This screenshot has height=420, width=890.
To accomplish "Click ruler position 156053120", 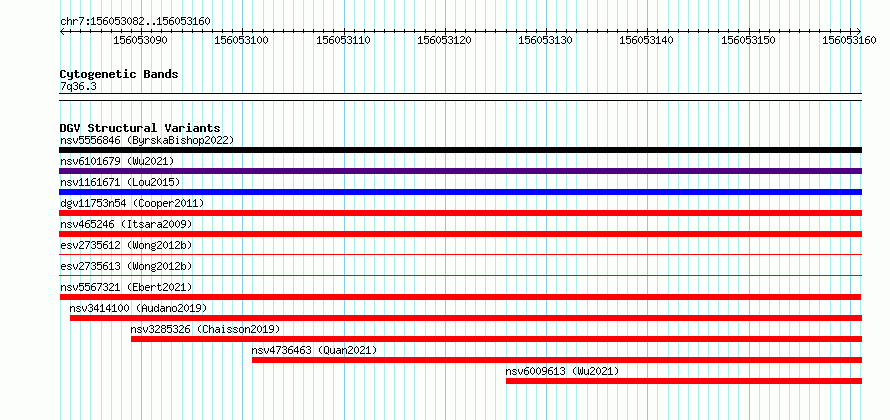I will [x=444, y=40].
